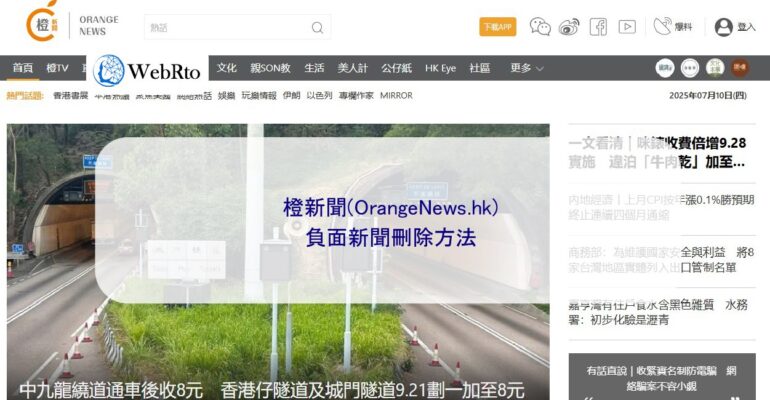Open article 嘉亨灣食水含黑色雜質
Screen dimensions: 770x400
pos(658,312)
